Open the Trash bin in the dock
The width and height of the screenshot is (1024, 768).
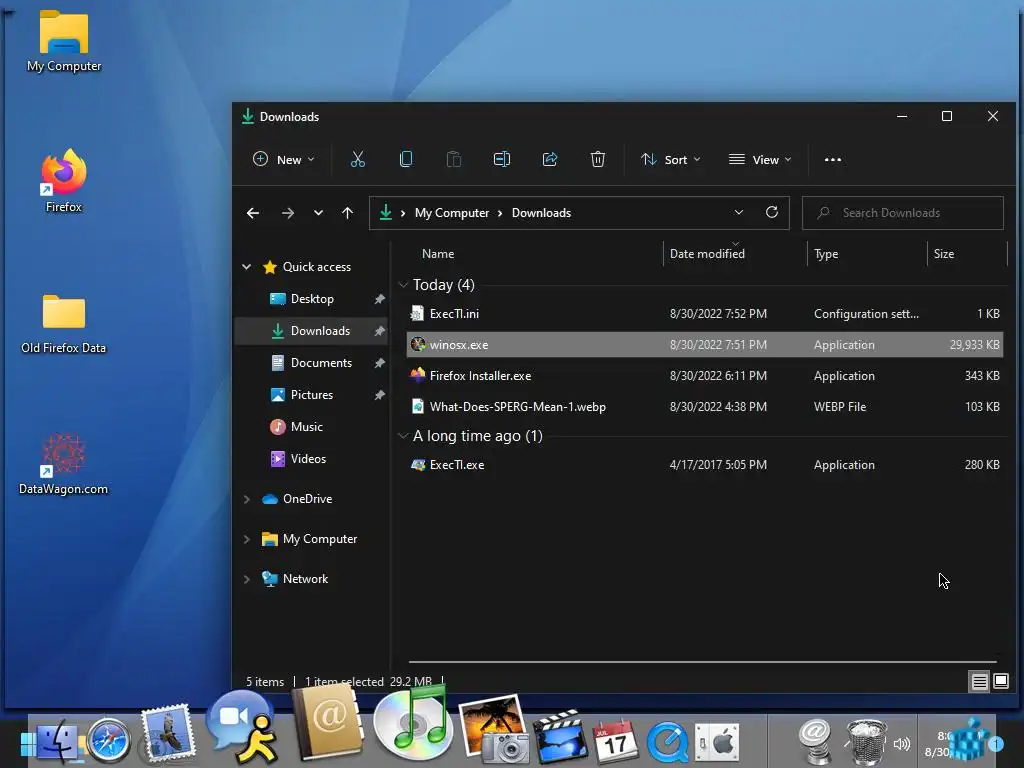(866, 741)
